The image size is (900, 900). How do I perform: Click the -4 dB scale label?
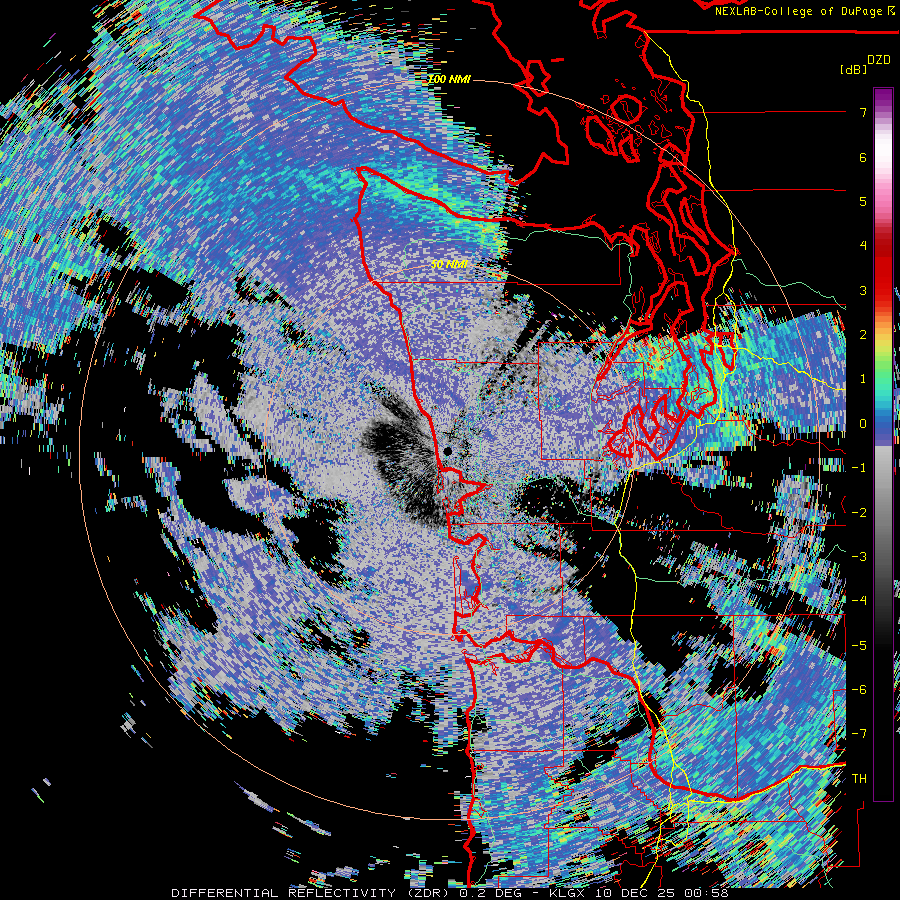point(859,601)
